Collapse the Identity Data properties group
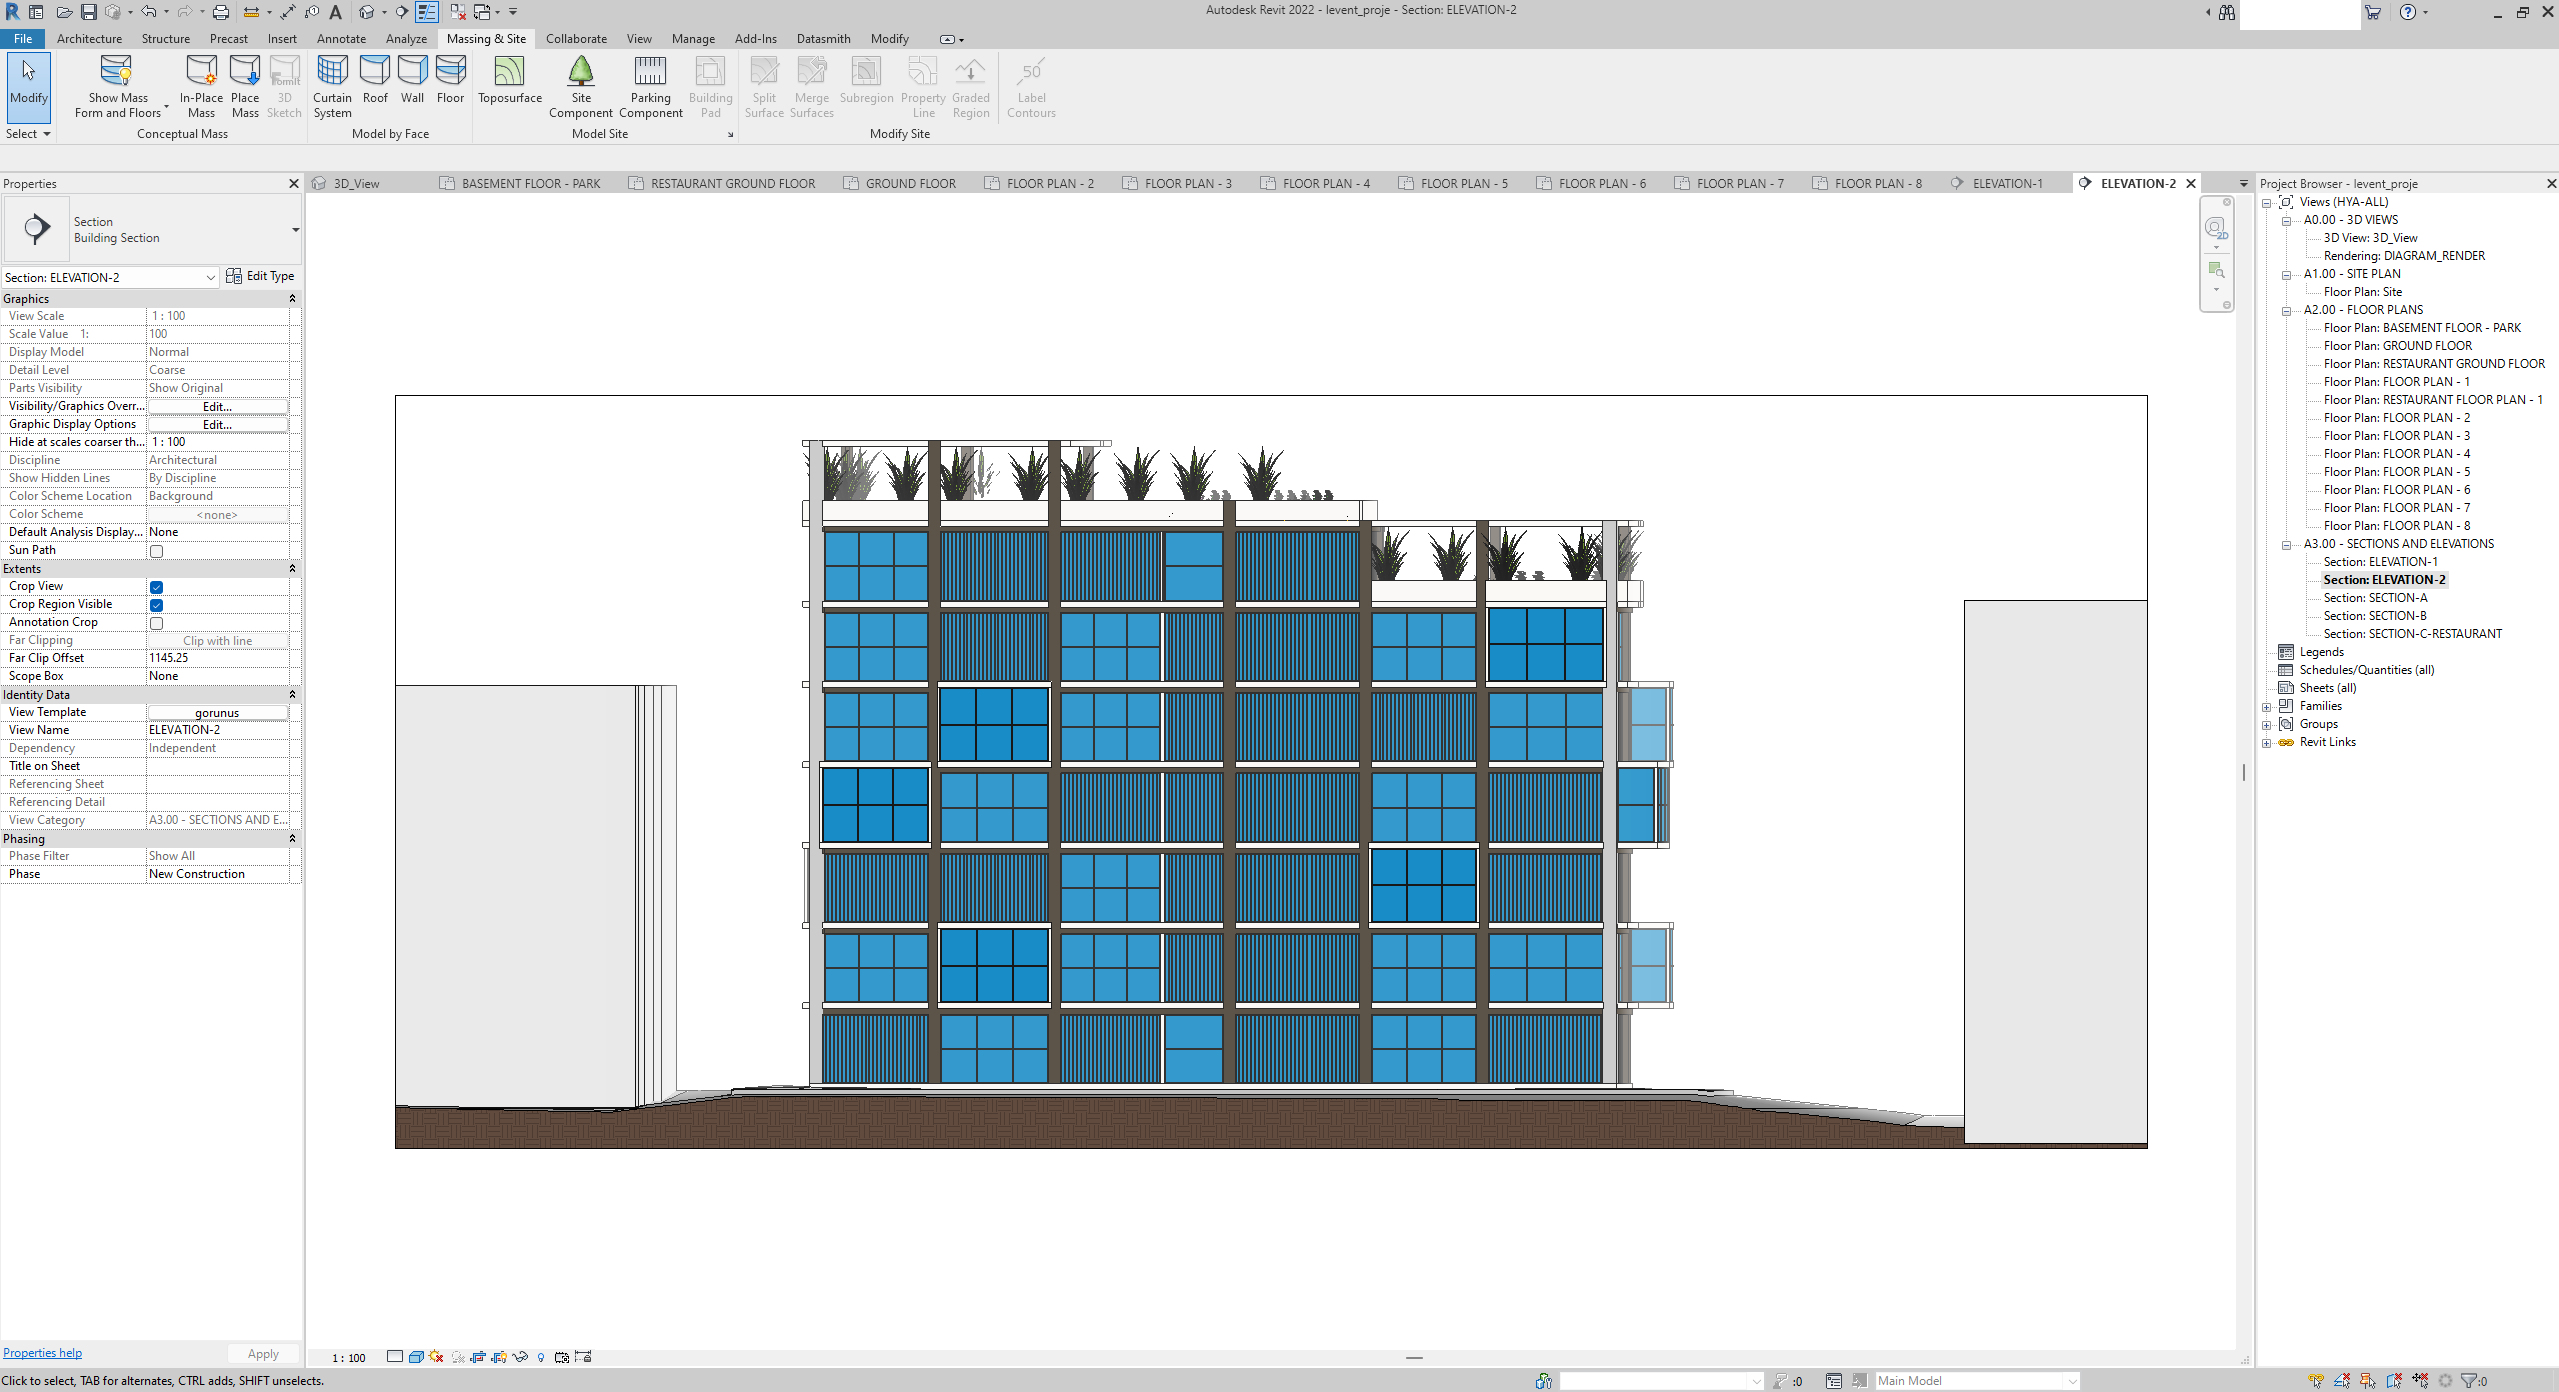The image size is (2559, 1392). click(x=292, y=695)
